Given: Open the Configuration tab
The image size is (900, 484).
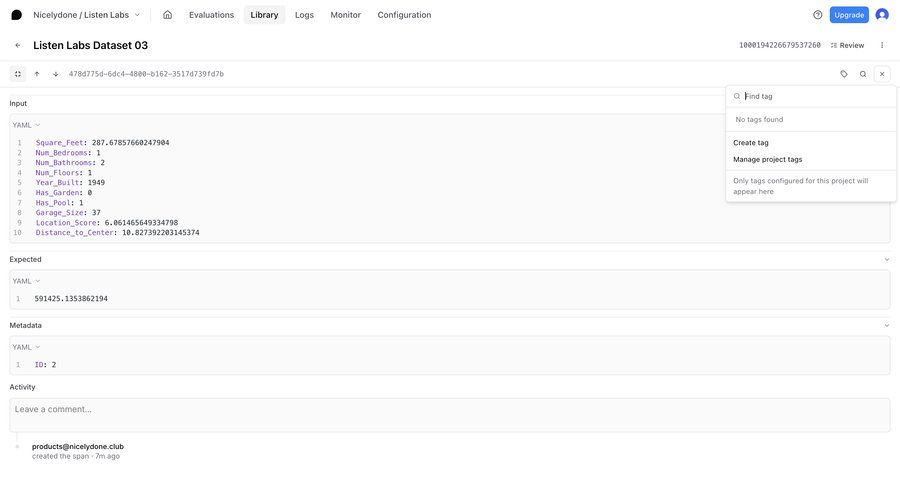Looking at the screenshot, I should pyautogui.click(x=404, y=15).
